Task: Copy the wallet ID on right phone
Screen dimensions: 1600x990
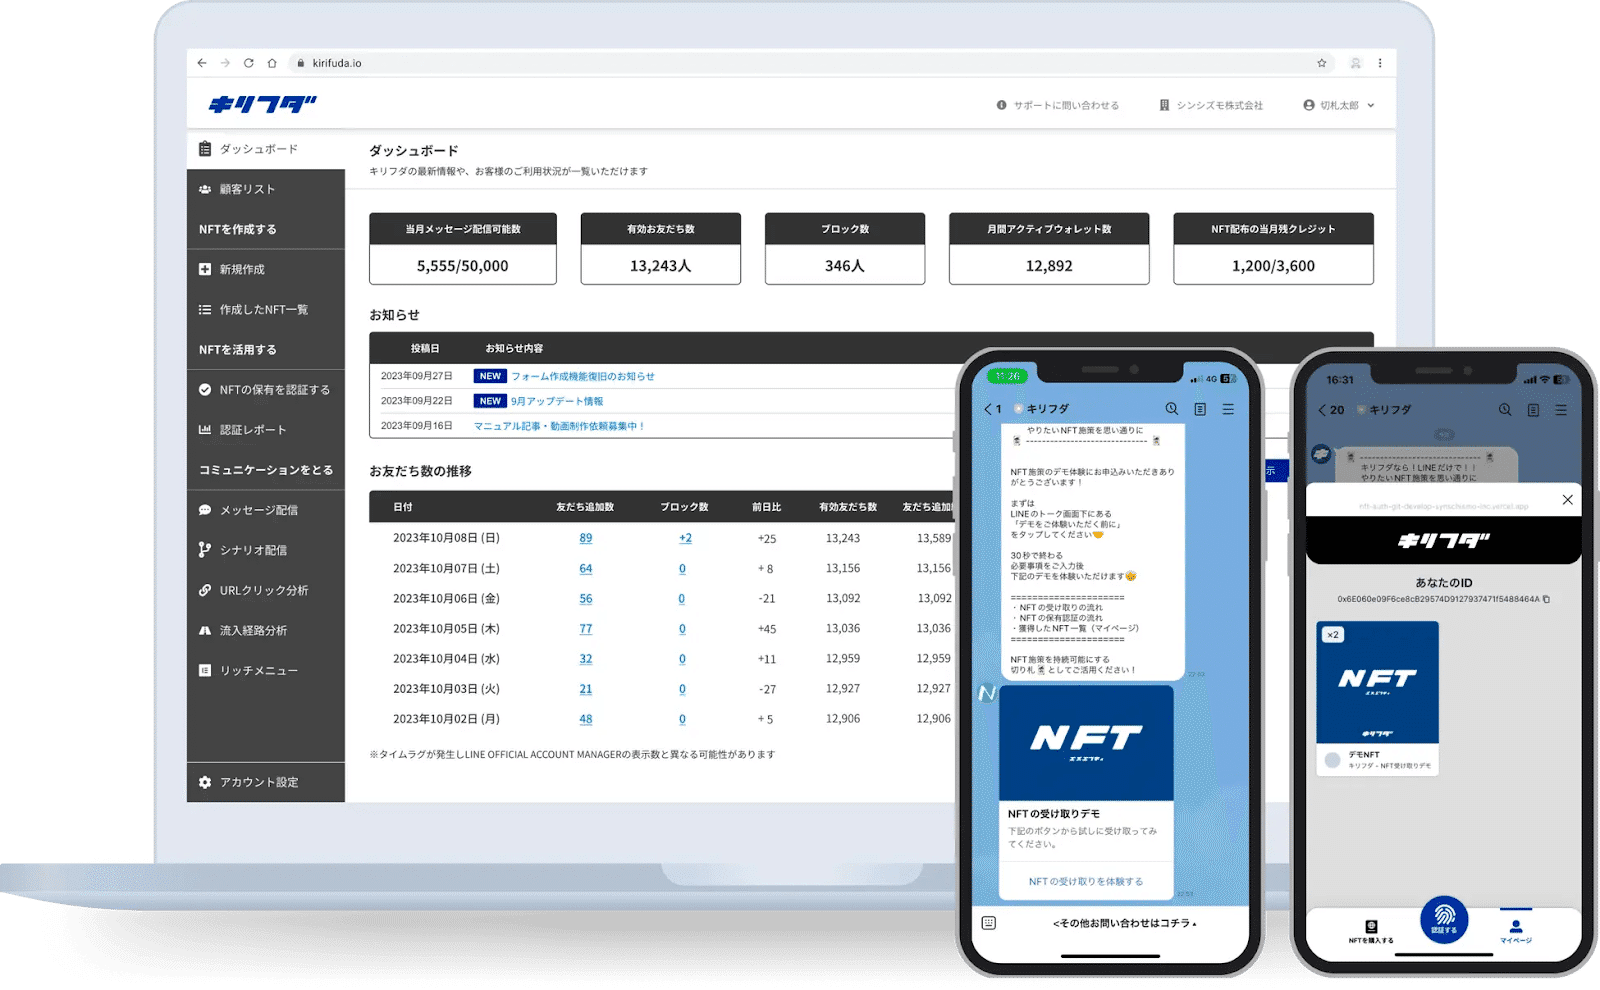Action: point(1546,600)
